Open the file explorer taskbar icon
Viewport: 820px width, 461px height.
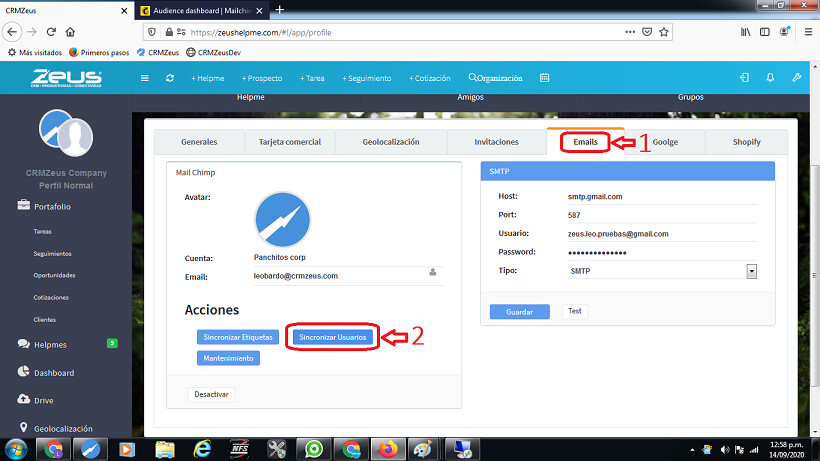(165, 449)
